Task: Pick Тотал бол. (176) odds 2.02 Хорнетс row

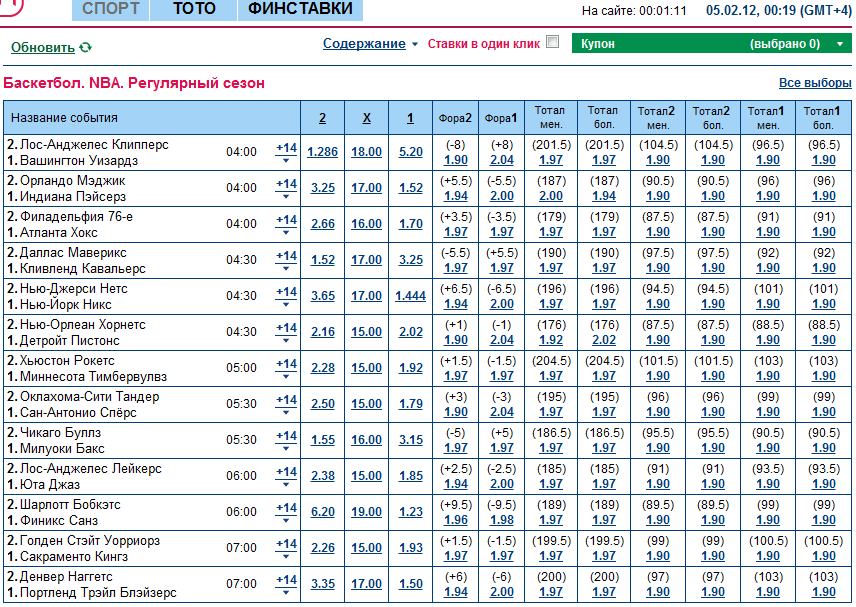Action: [604, 340]
